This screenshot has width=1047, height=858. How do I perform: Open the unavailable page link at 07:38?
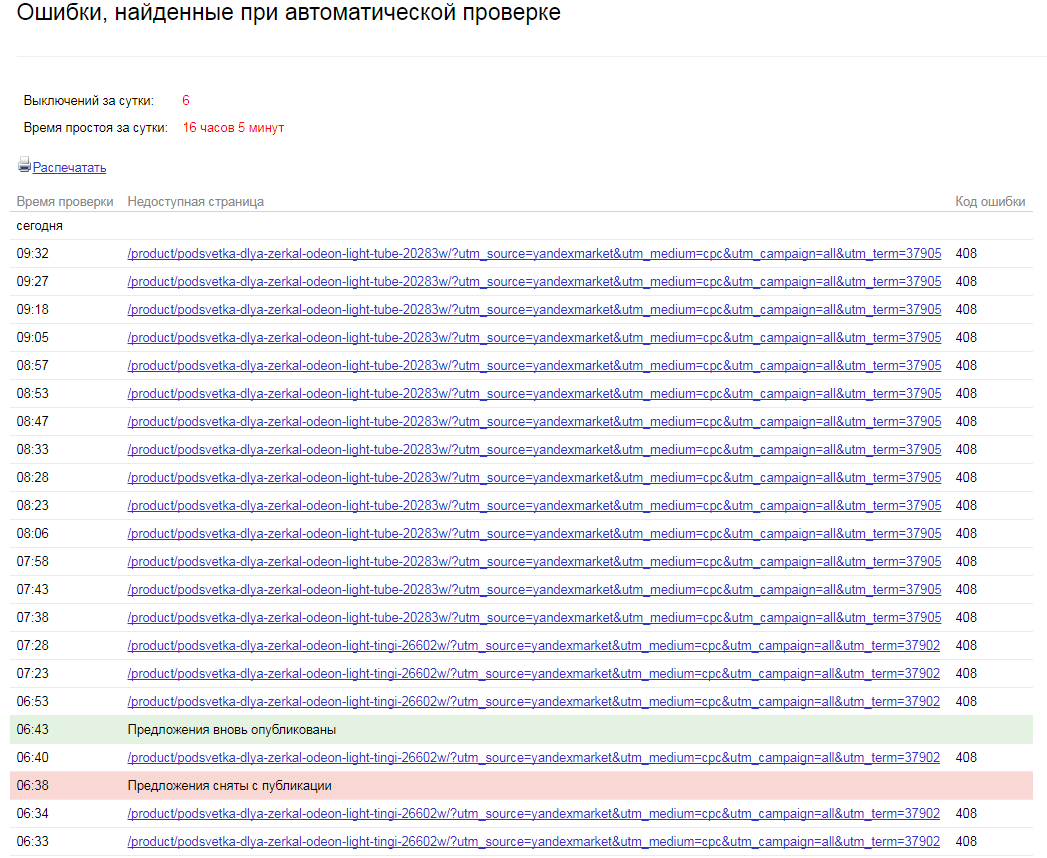point(534,618)
